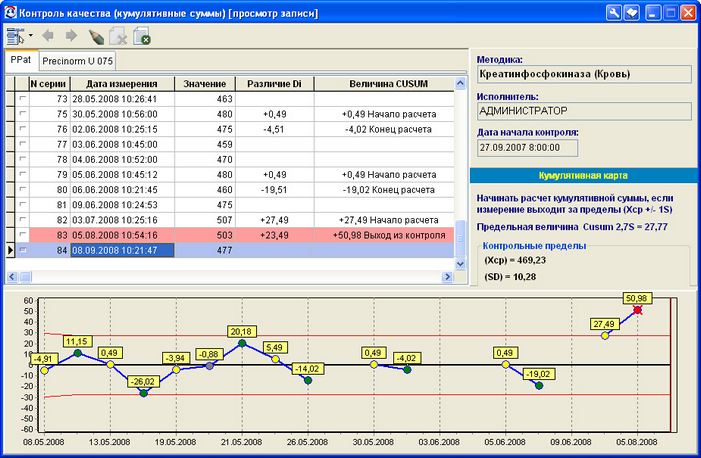Viewport: 701px width, 458px height.
Task: Click the "Методика" field with Креатинфосфокиназа
Action: [584, 74]
